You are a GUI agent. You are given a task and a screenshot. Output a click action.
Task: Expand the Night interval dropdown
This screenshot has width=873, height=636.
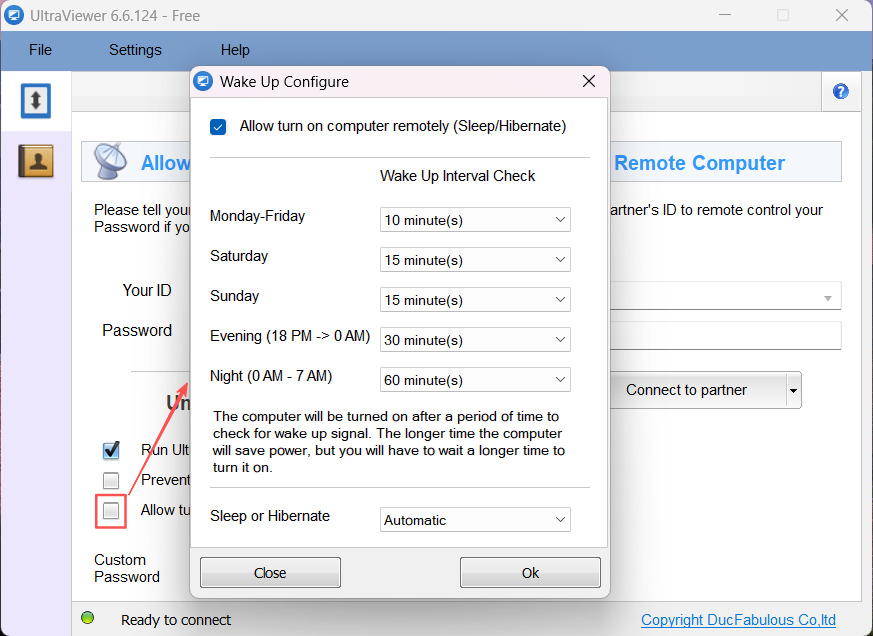475,380
